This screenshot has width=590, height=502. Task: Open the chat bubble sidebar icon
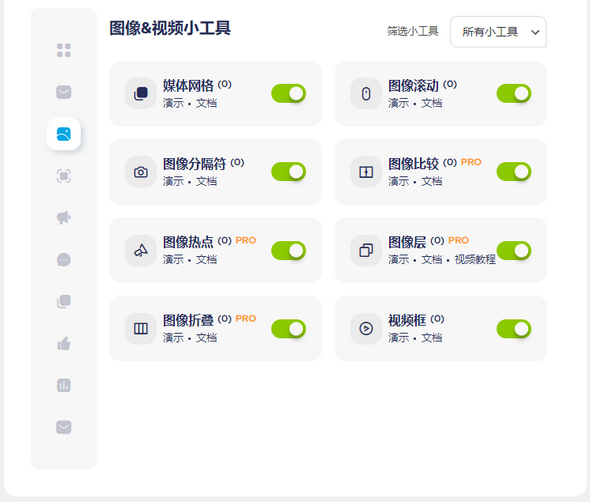tap(64, 260)
